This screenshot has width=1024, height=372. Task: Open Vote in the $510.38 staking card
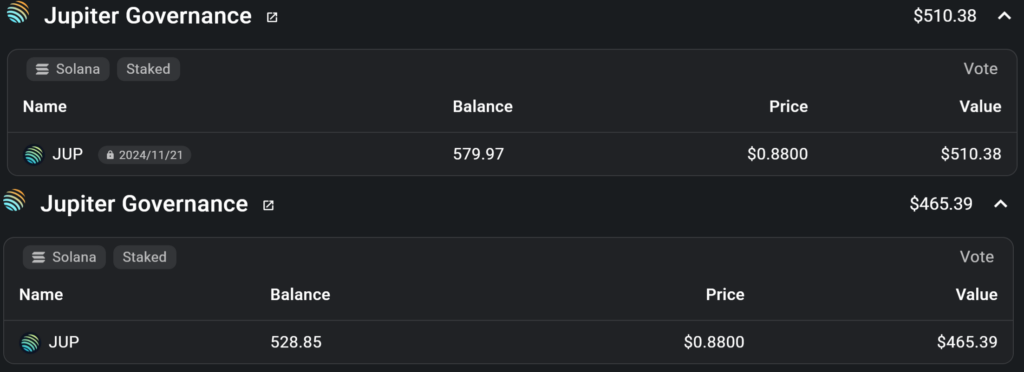coord(980,69)
